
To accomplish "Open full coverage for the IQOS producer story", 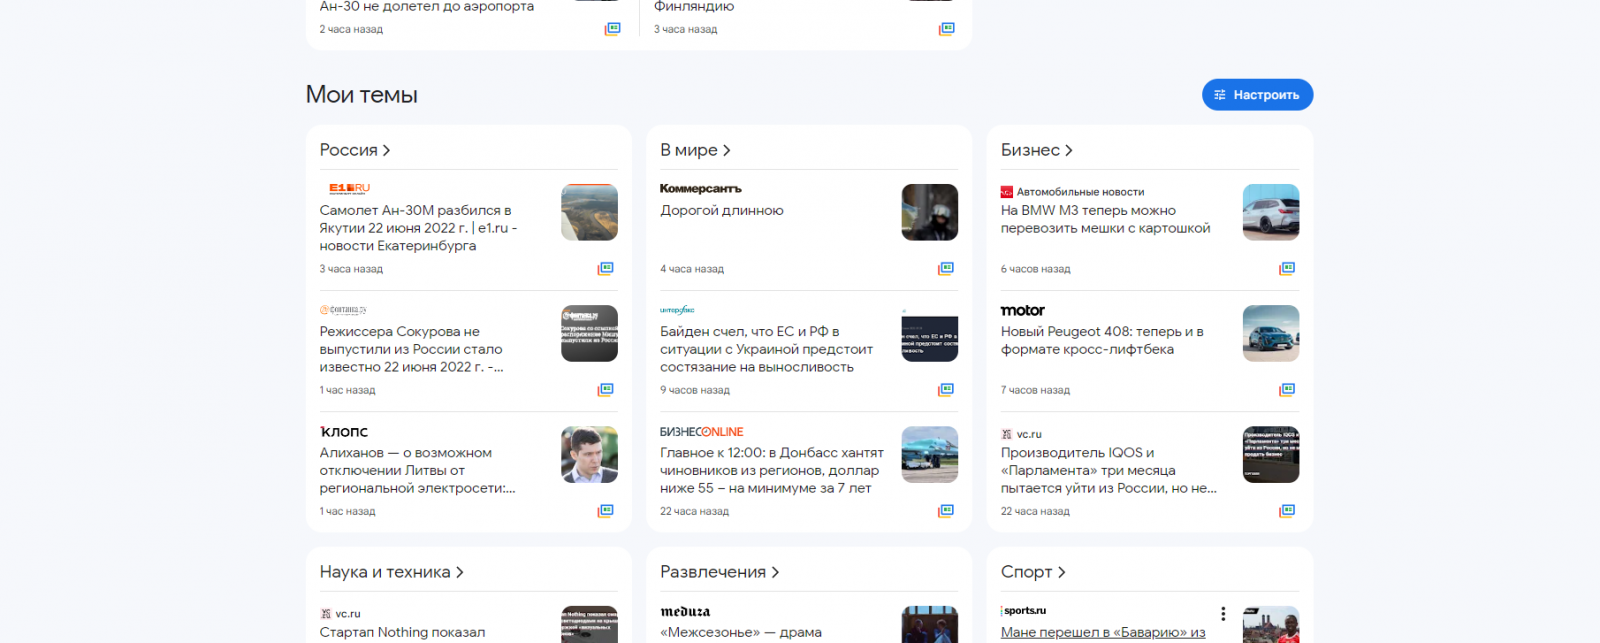I will pyautogui.click(x=1287, y=511).
